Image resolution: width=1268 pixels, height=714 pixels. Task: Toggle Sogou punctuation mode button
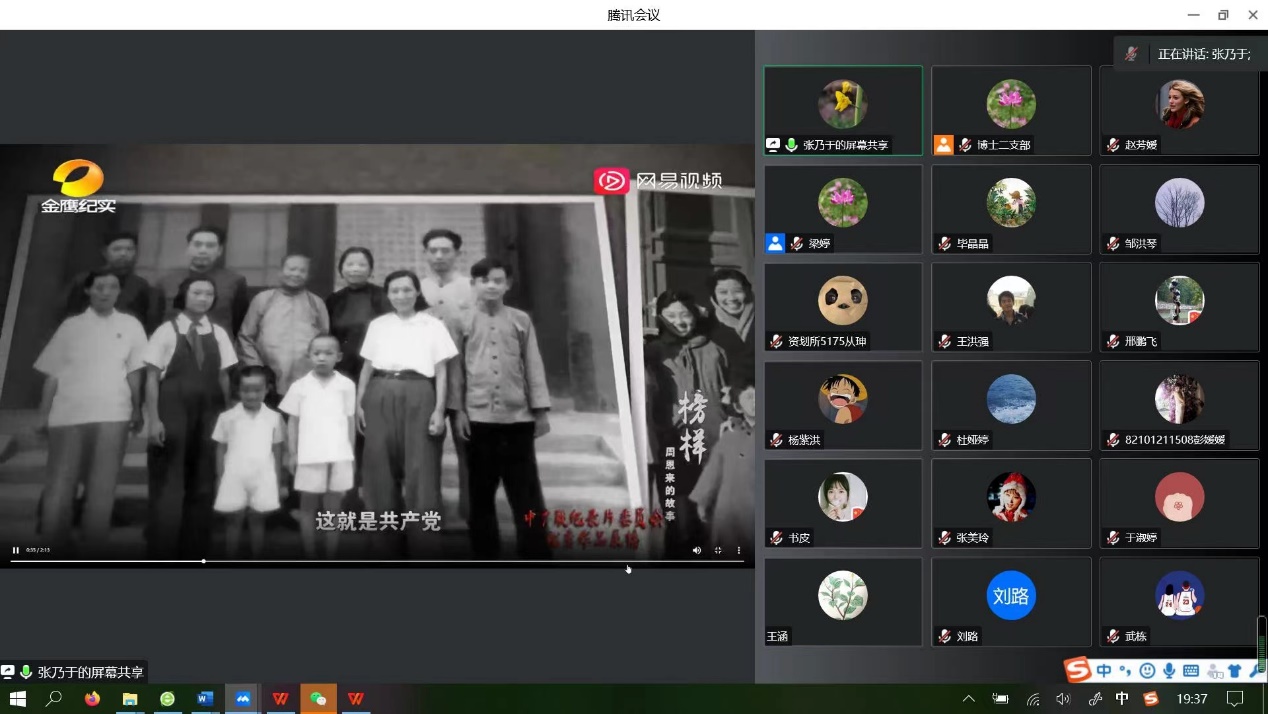click(x=1125, y=670)
